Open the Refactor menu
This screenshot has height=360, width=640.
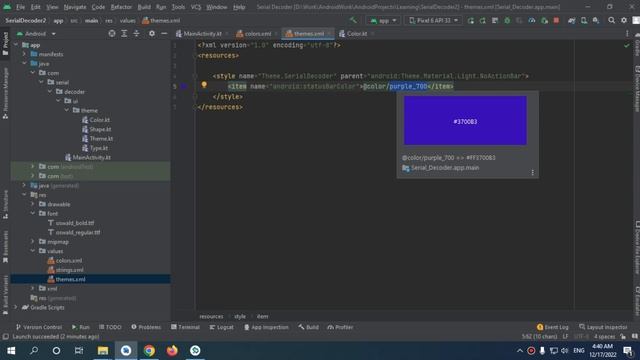click(x=121, y=7)
